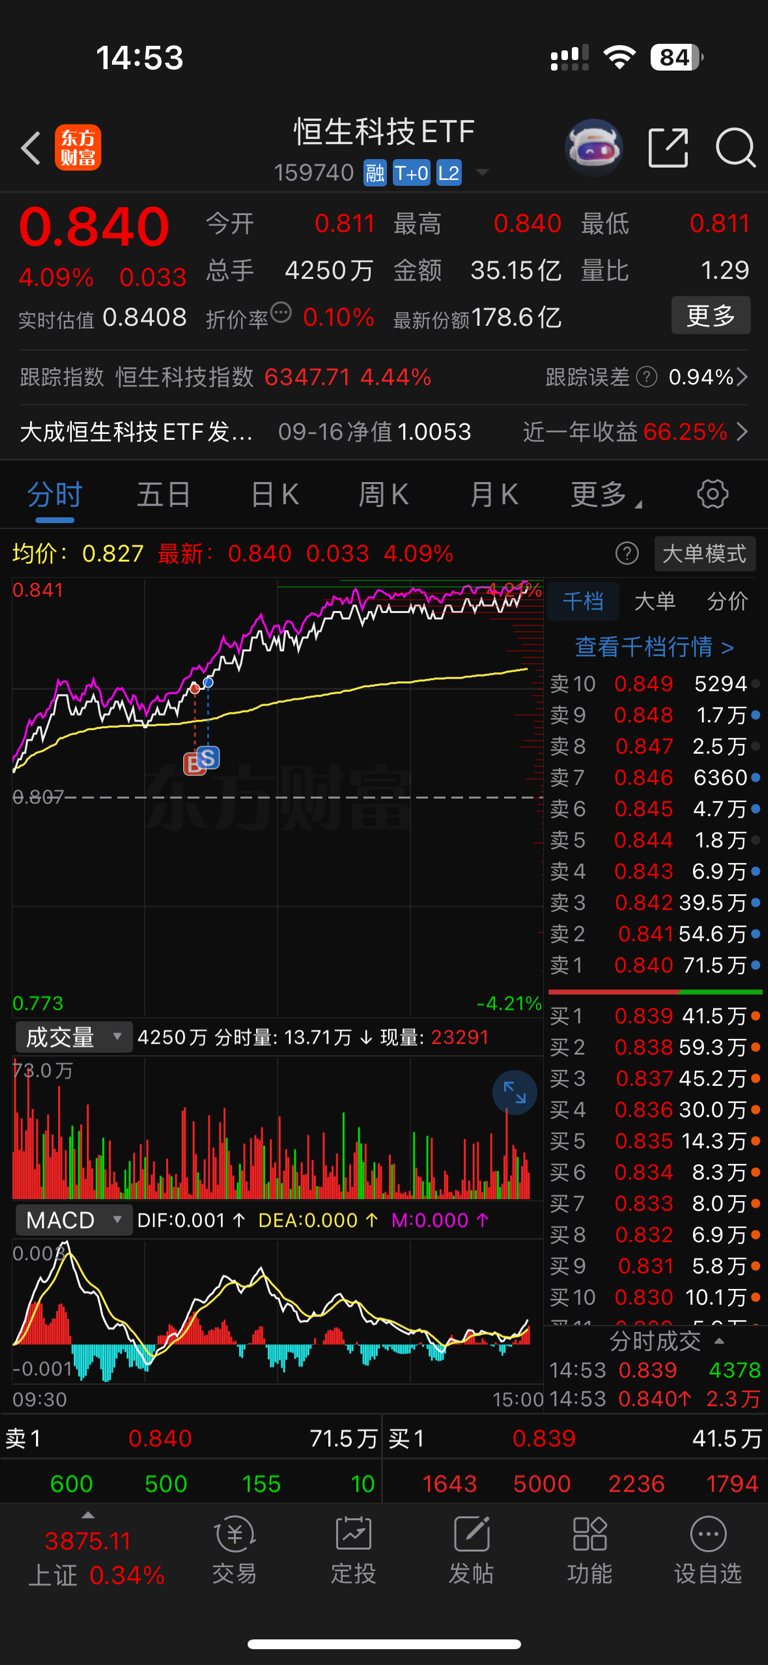Viewport: 769px width, 1665px height.
Task: Switch to 月K chart tab
Action: [494, 494]
